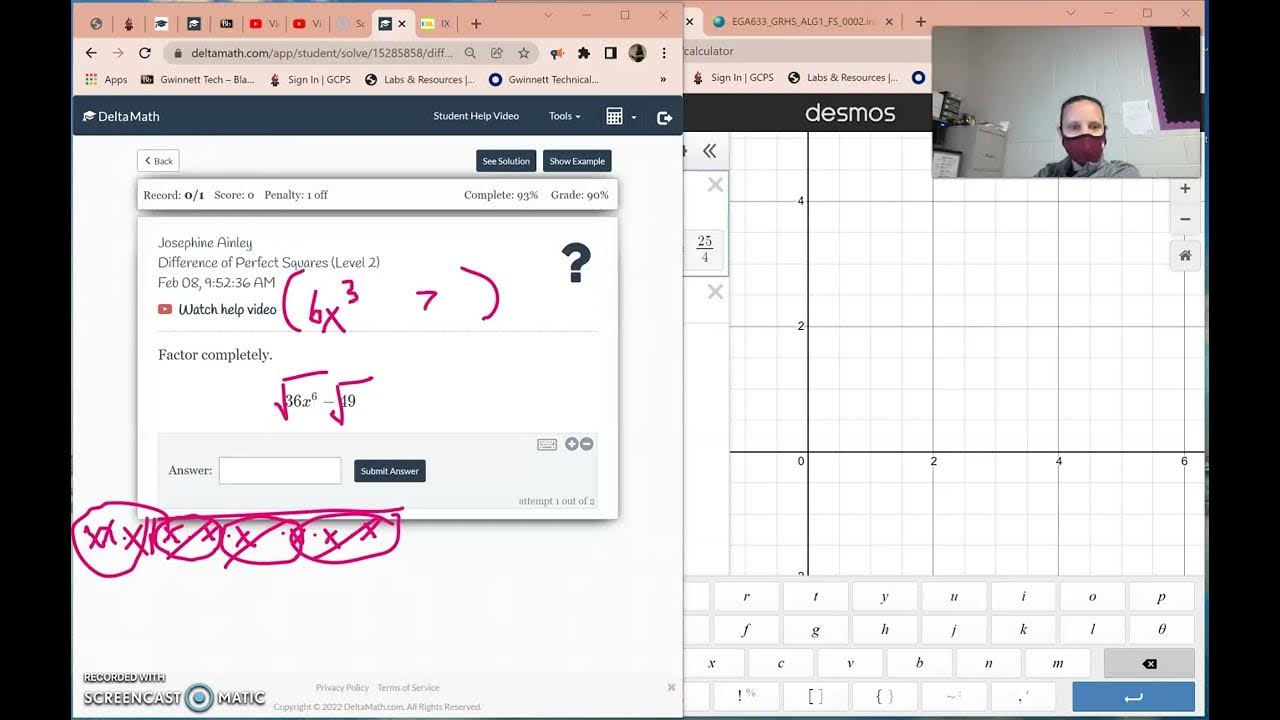Open a new tab in the DeltaMath window
The height and width of the screenshot is (720, 1280).
click(476, 24)
